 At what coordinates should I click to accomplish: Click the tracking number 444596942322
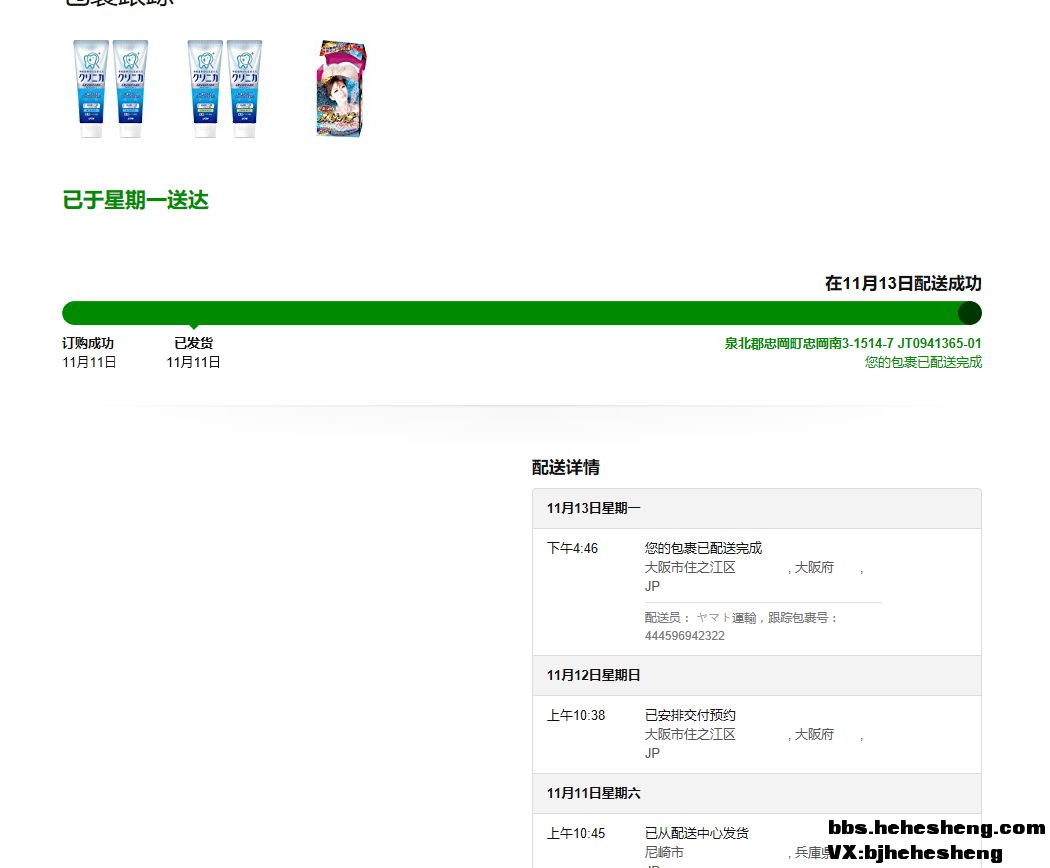(x=684, y=636)
